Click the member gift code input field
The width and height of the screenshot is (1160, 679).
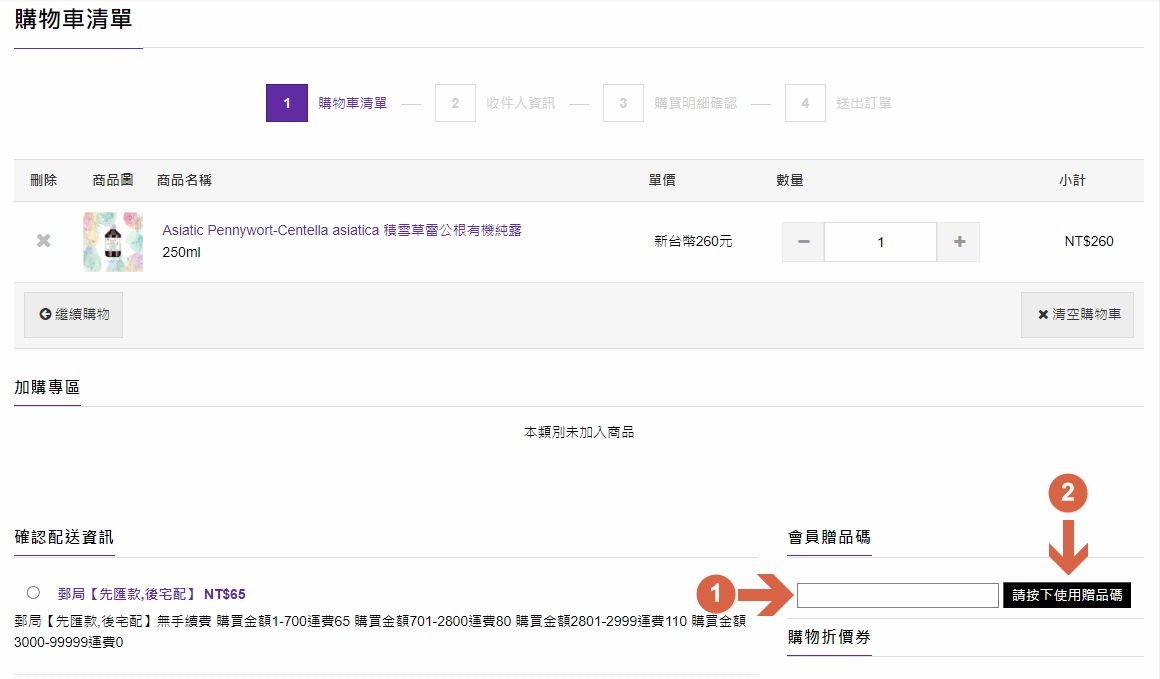coord(897,595)
